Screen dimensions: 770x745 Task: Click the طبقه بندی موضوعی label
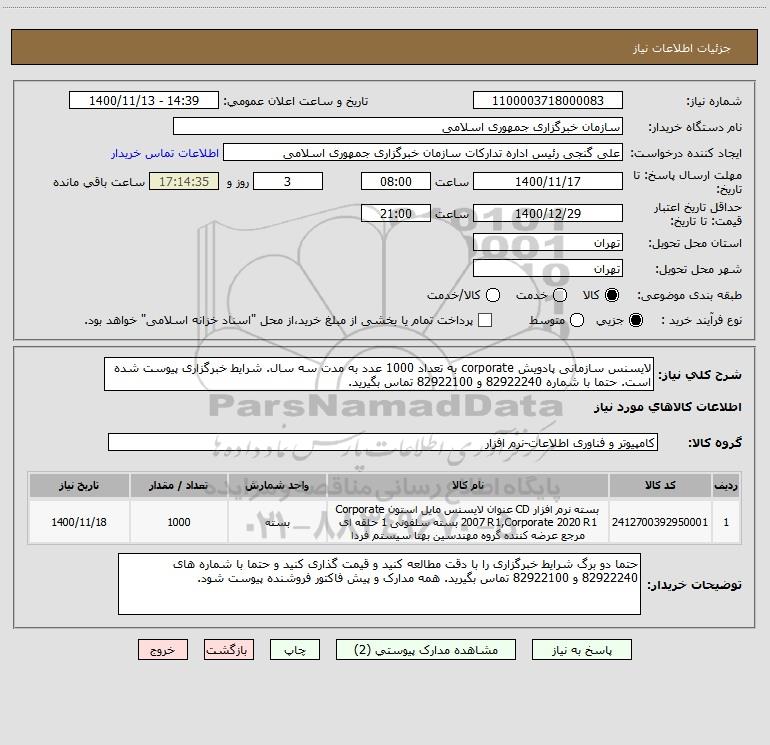[x=689, y=295]
